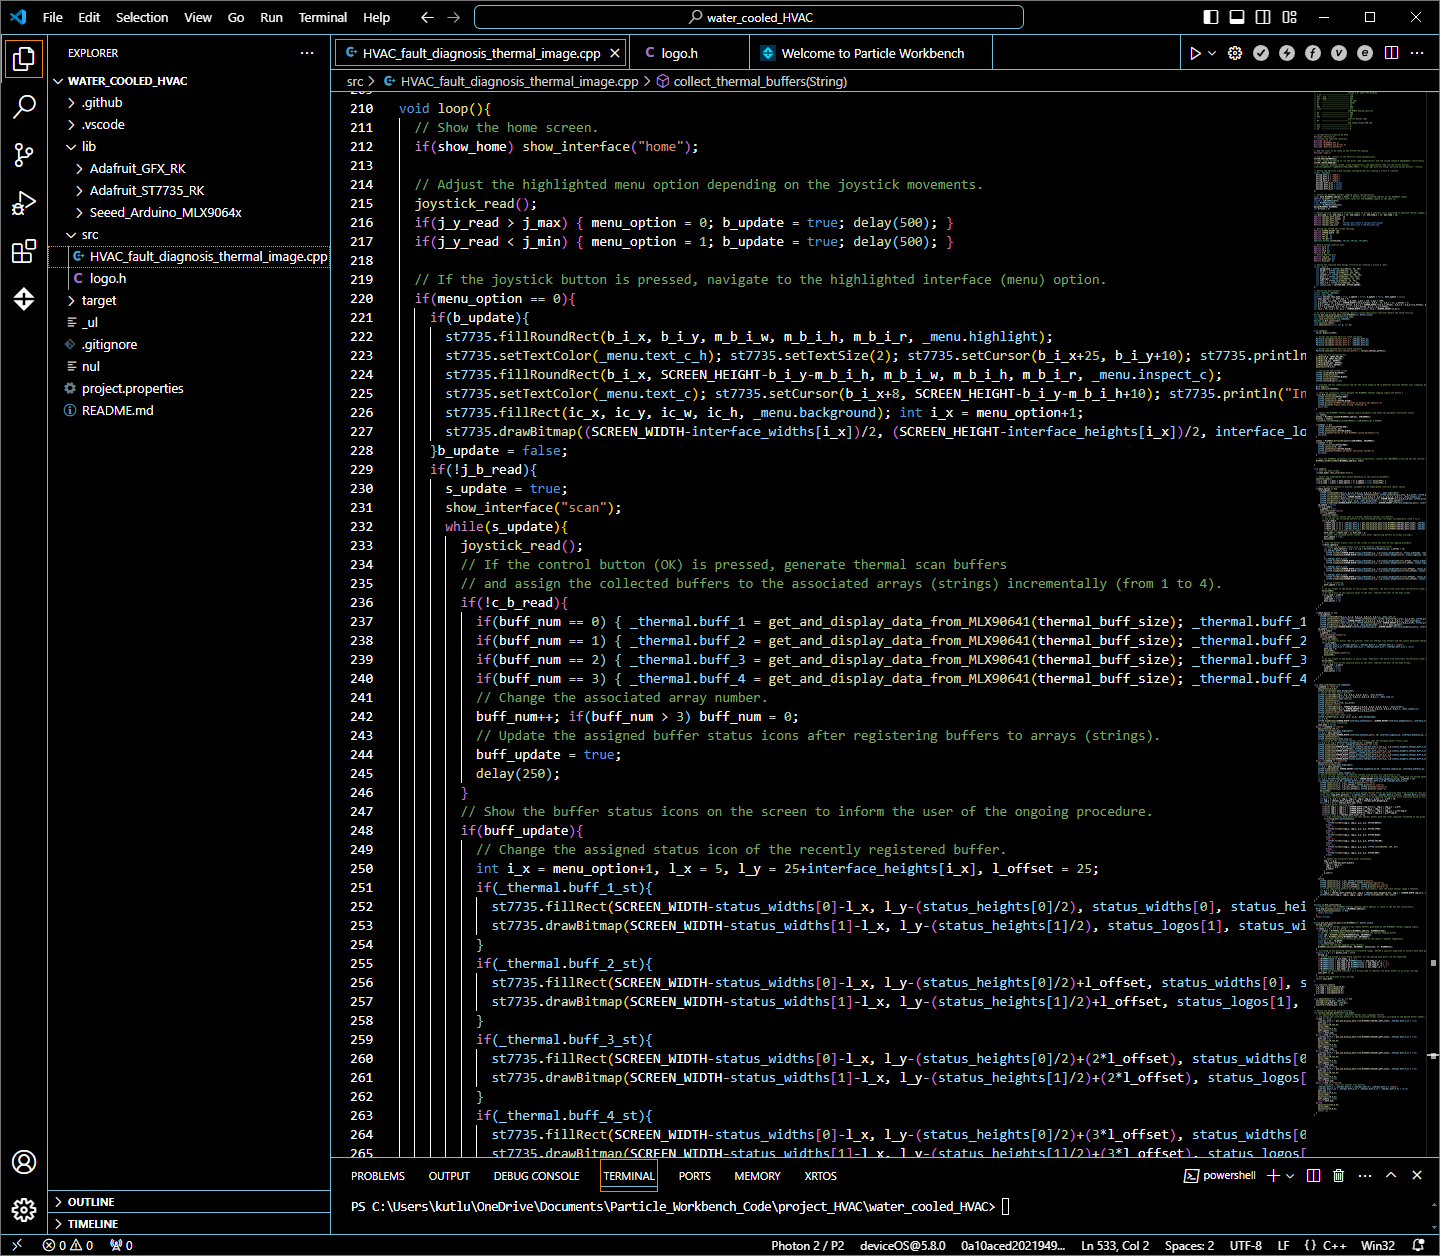Image resolution: width=1440 pixels, height=1256 pixels.
Task: Open the Terminal menu
Action: (322, 17)
